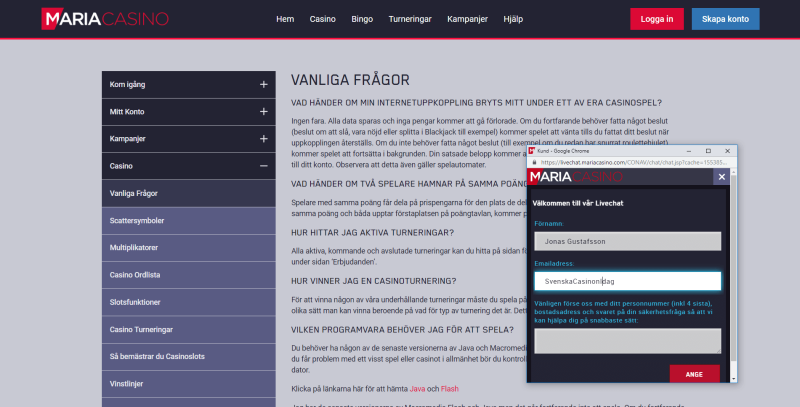Click the Emailadress input field
The width and height of the screenshot is (800, 407).
627,282
